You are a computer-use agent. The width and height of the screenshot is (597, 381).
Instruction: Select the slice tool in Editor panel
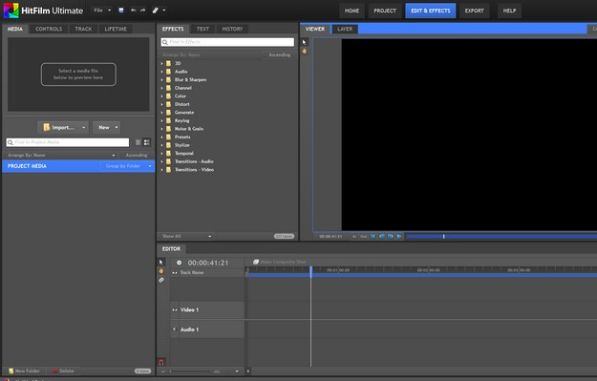coord(161,280)
